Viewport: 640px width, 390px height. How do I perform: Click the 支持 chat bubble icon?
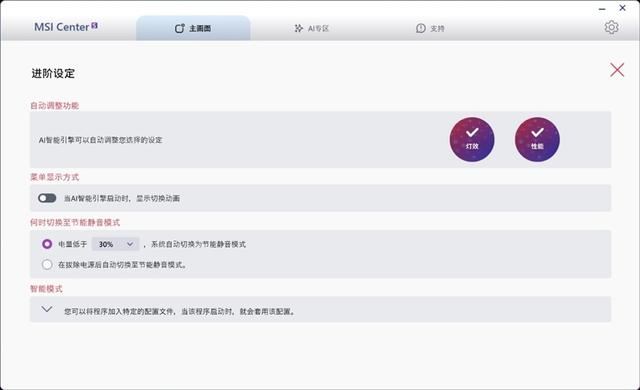point(420,28)
